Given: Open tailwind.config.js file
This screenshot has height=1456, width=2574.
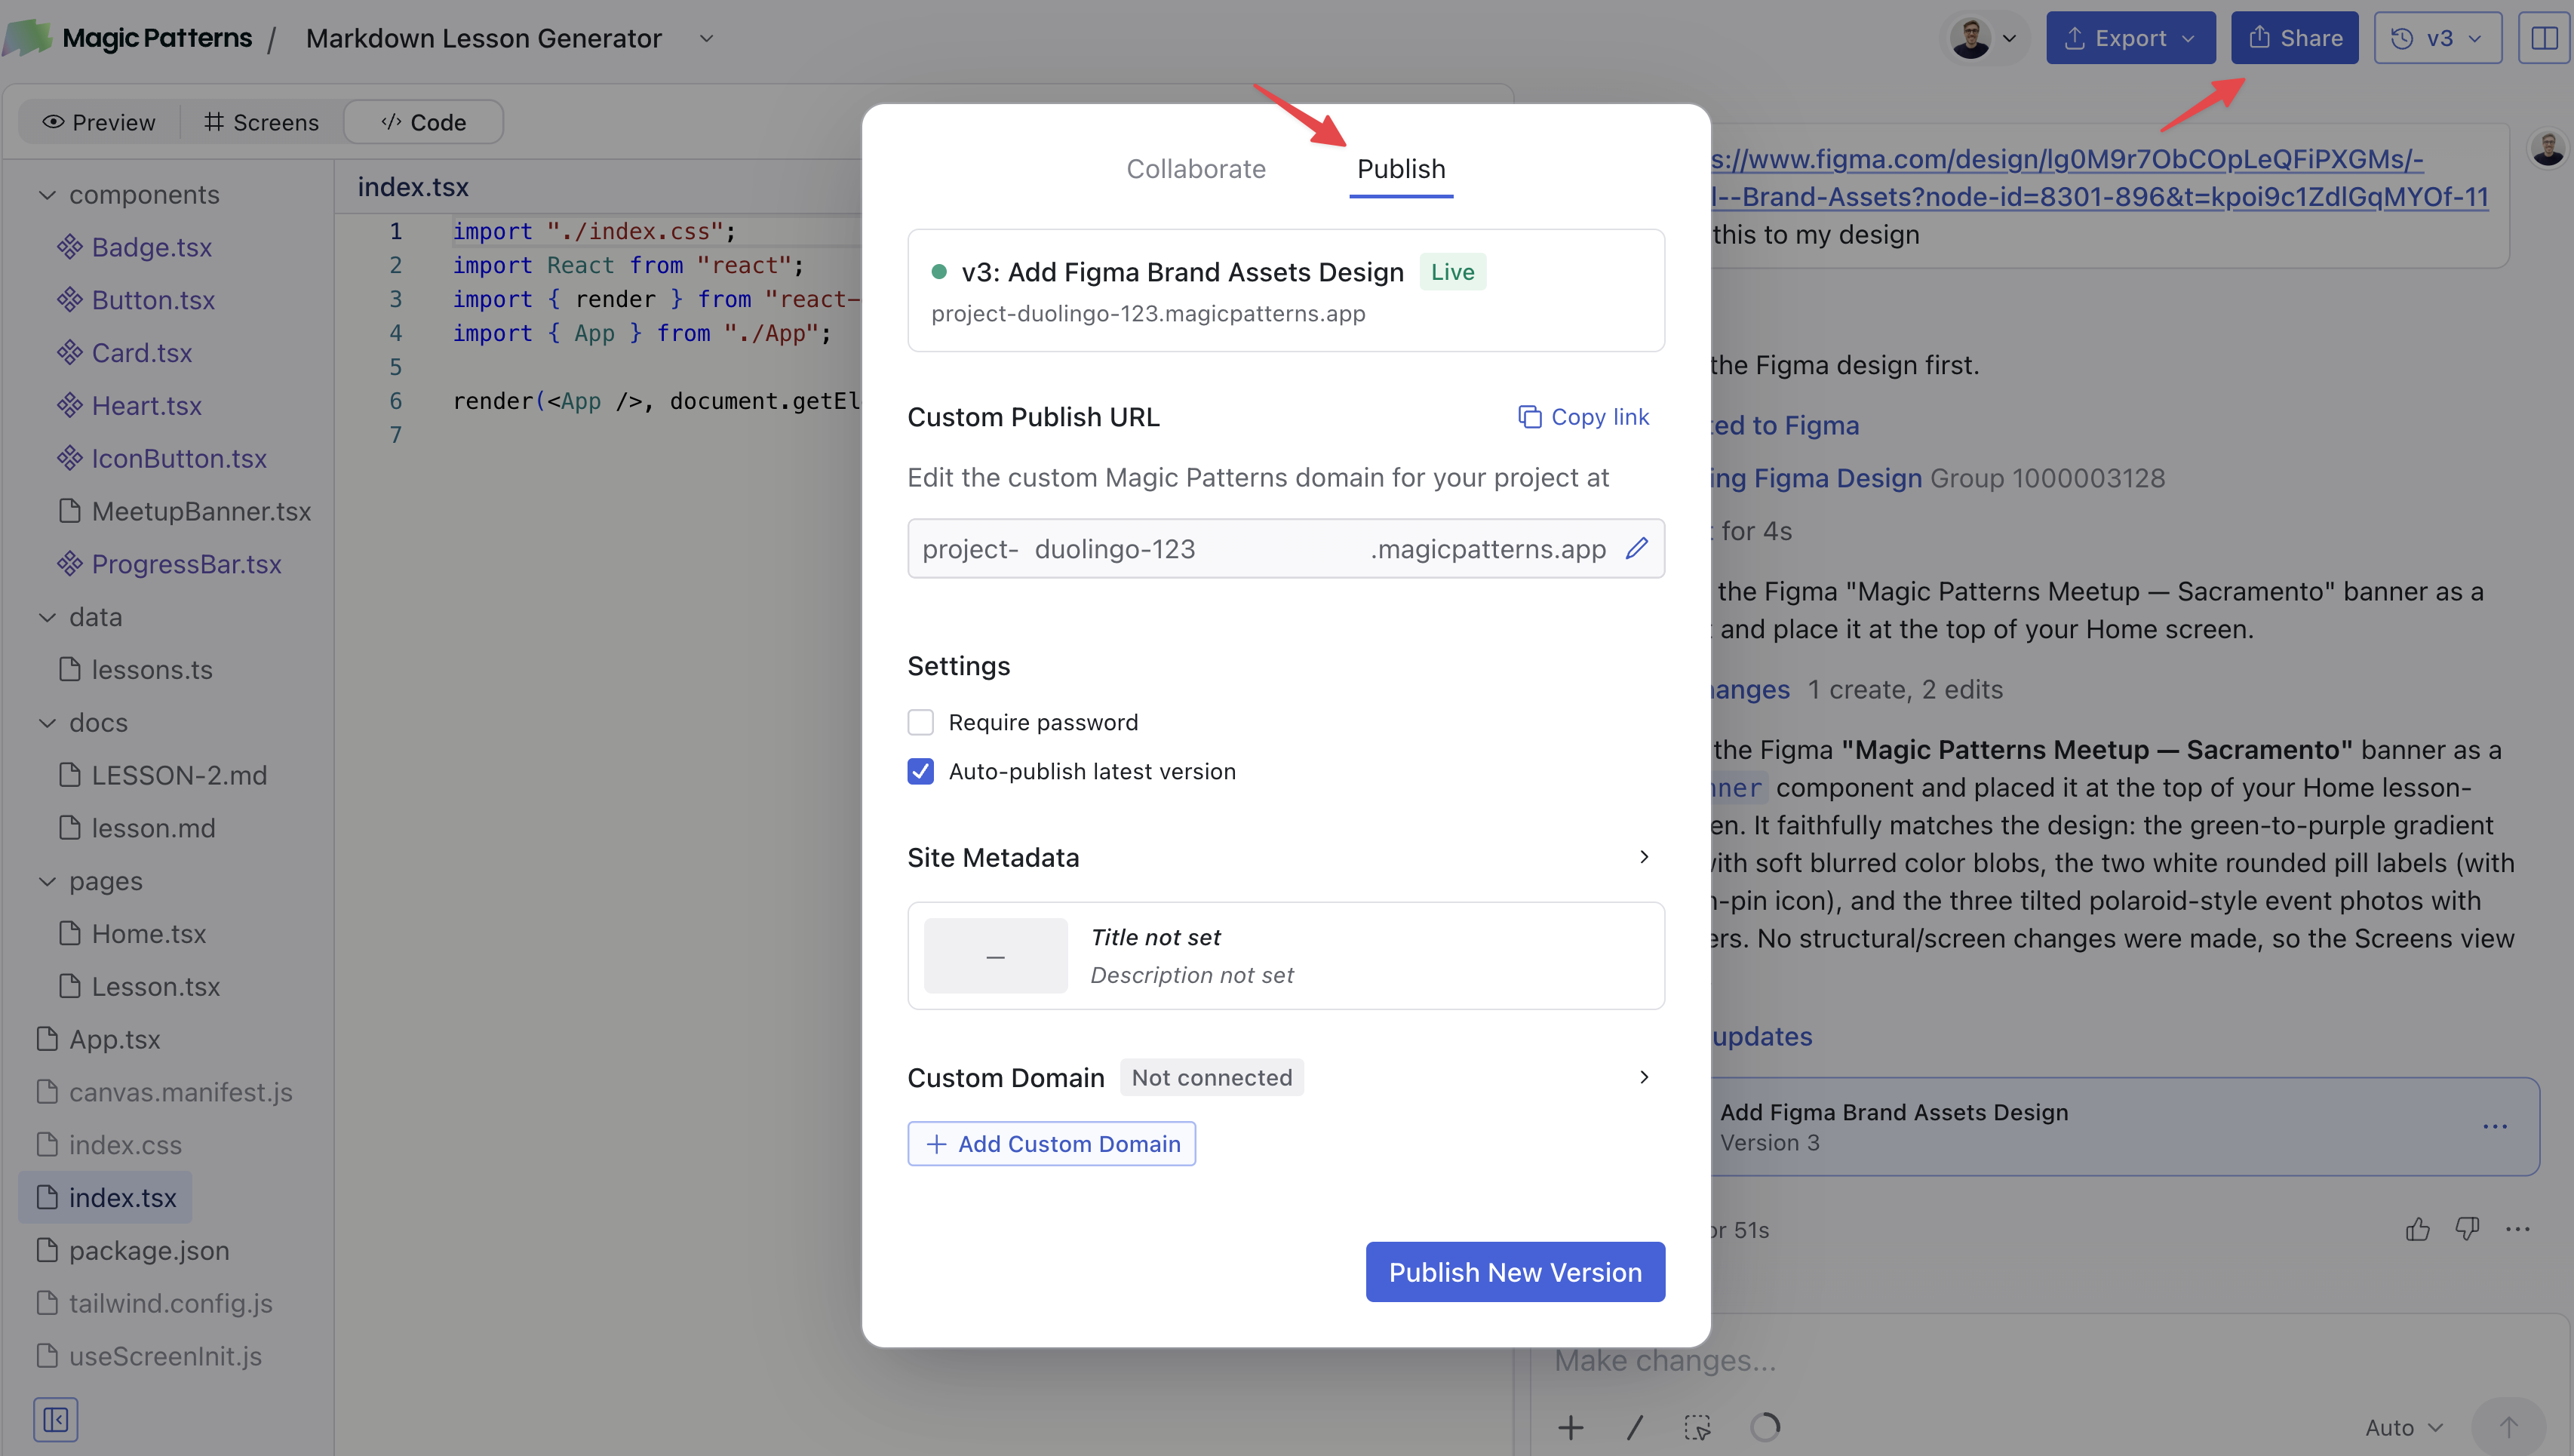Looking at the screenshot, I should point(154,1303).
